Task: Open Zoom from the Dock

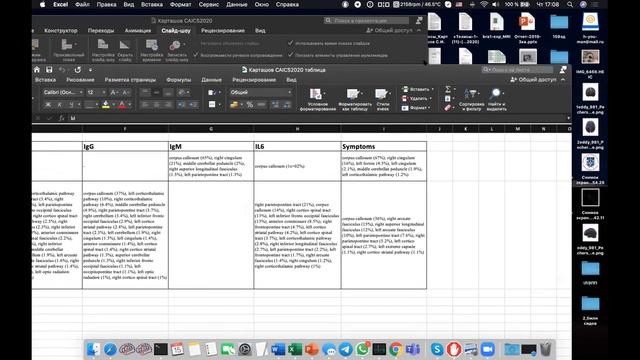Action: 487,349
